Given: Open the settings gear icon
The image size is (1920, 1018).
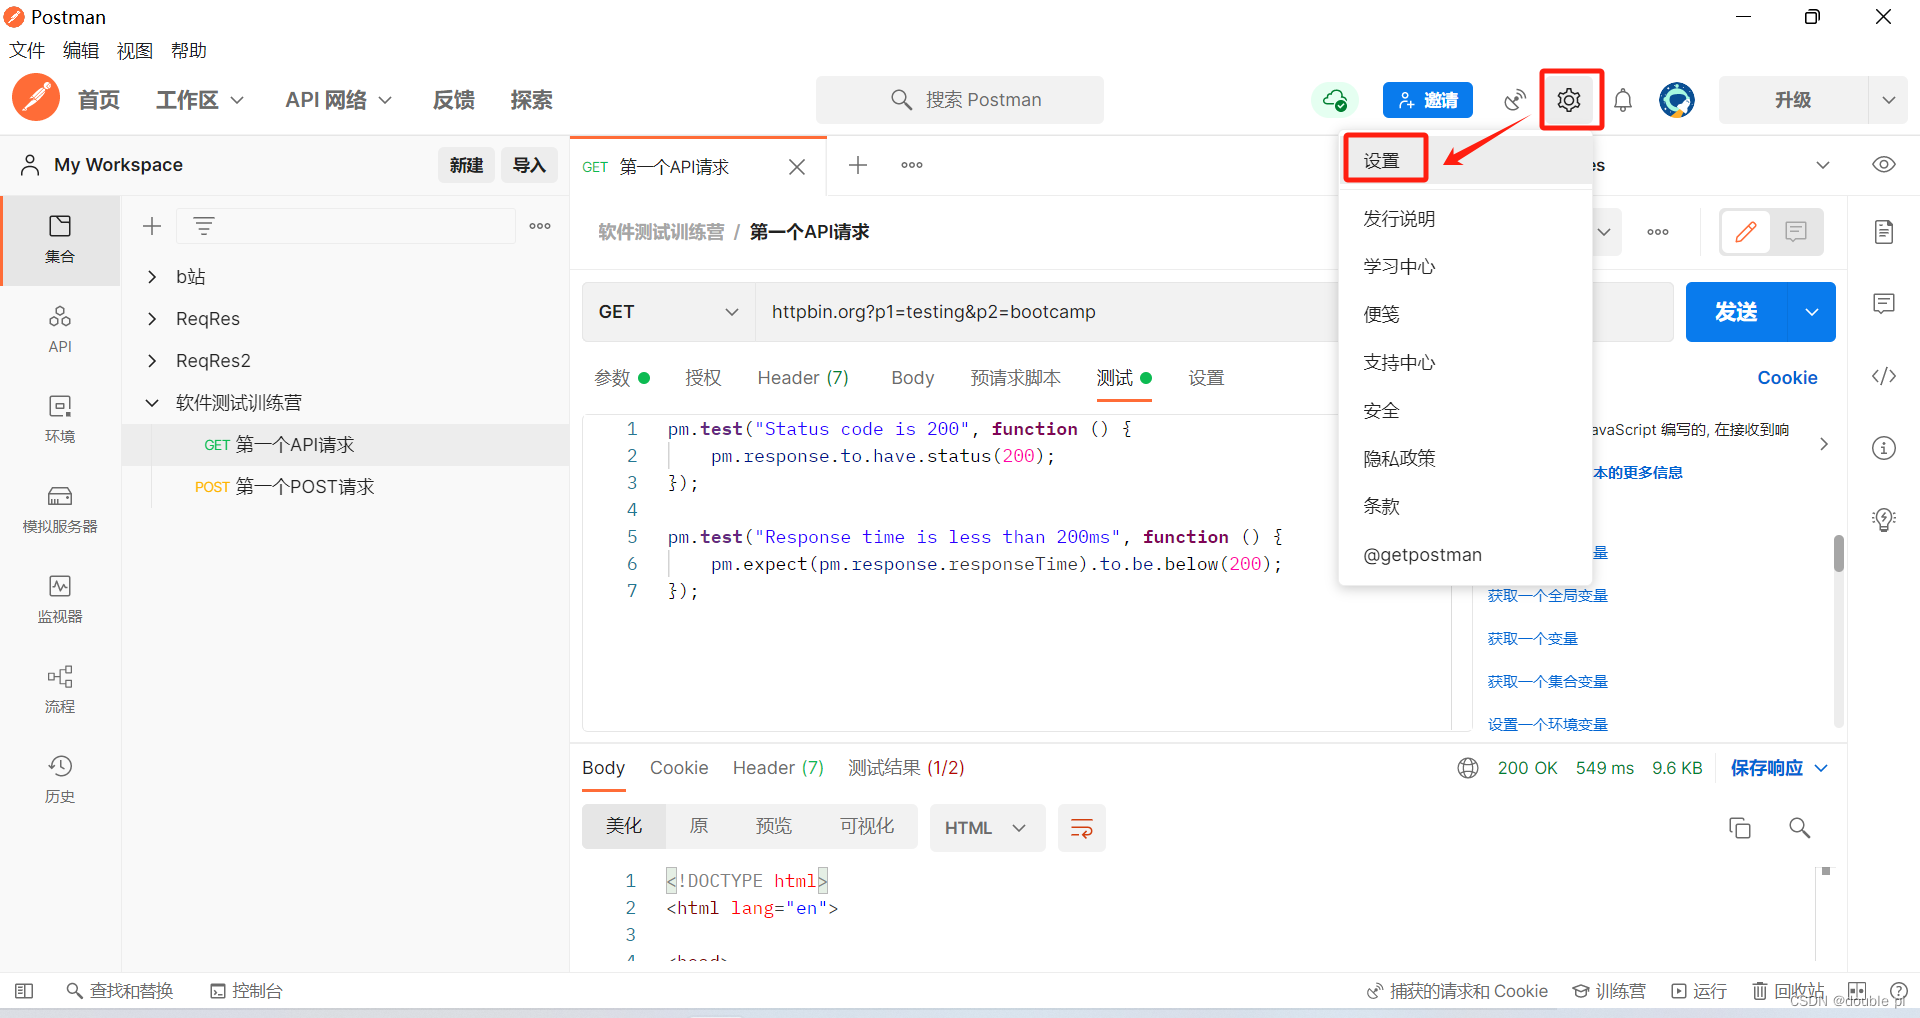Looking at the screenshot, I should [x=1569, y=100].
